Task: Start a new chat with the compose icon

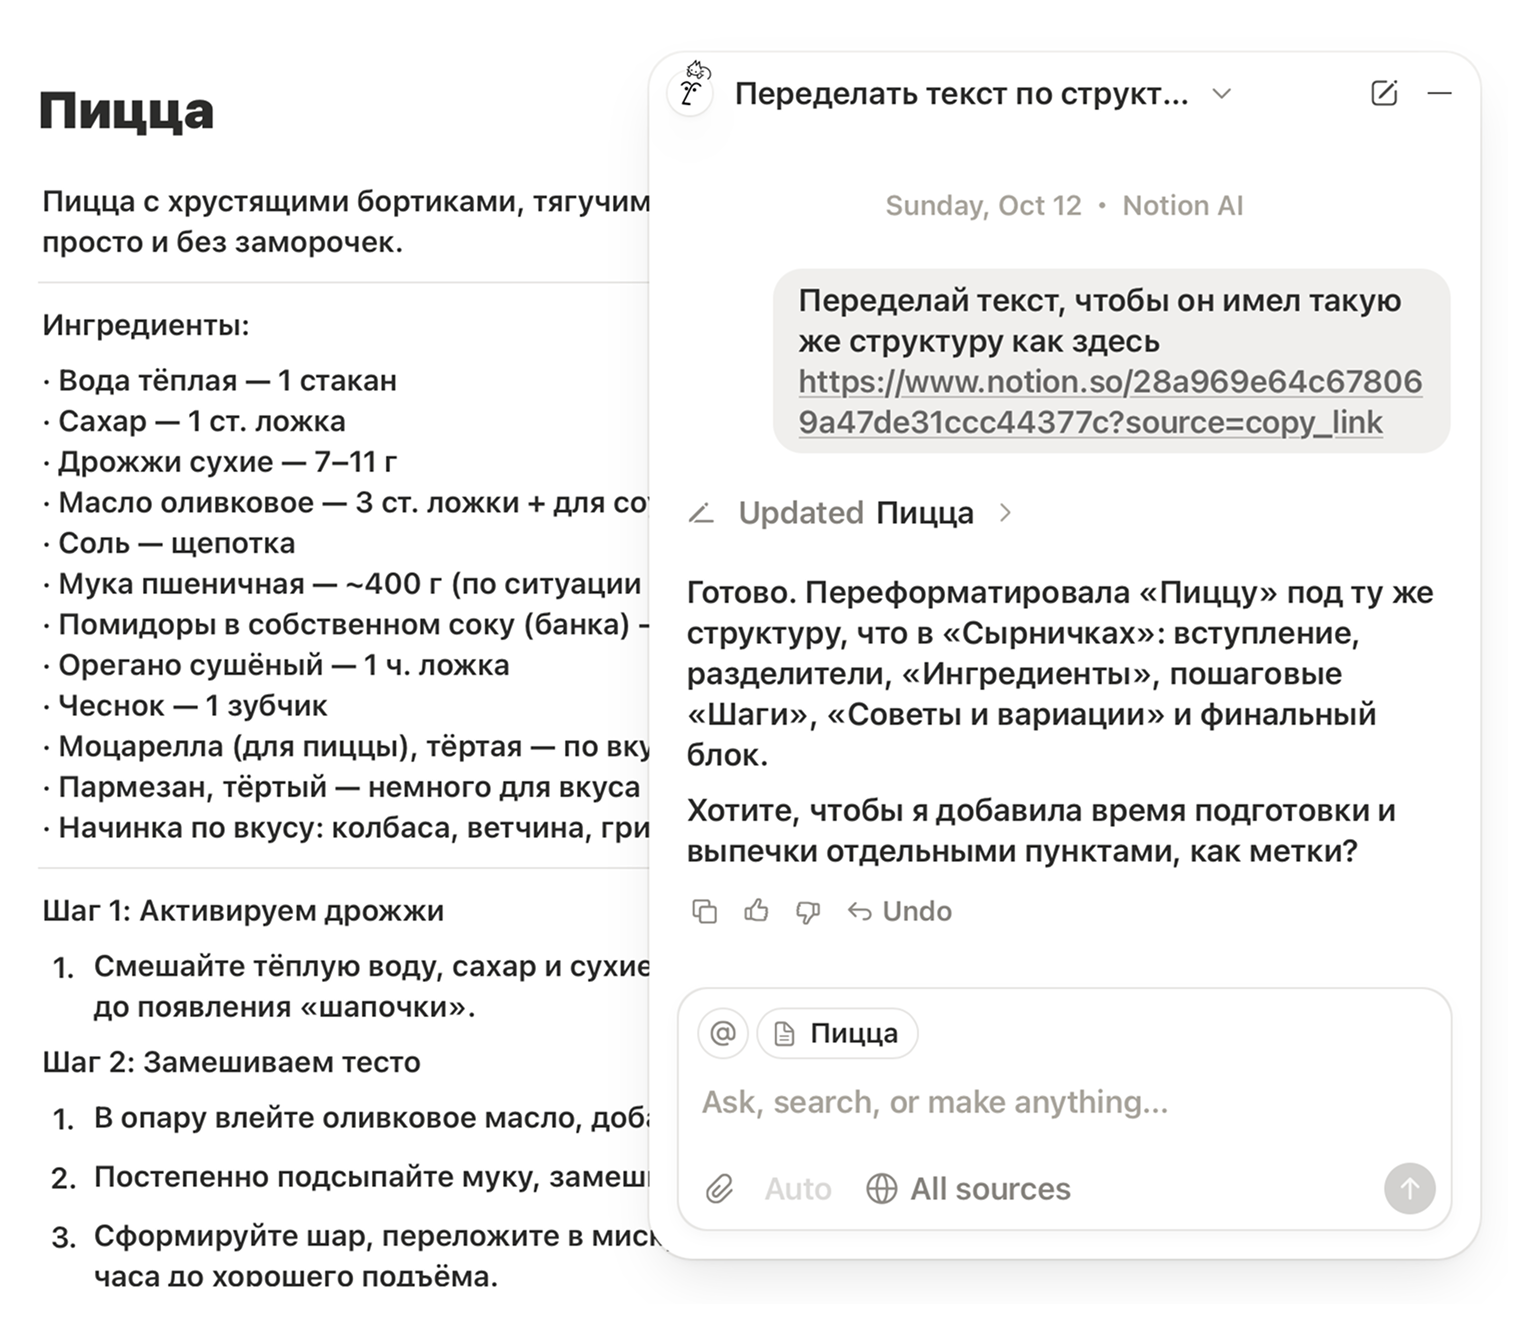Action: (1384, 93)
